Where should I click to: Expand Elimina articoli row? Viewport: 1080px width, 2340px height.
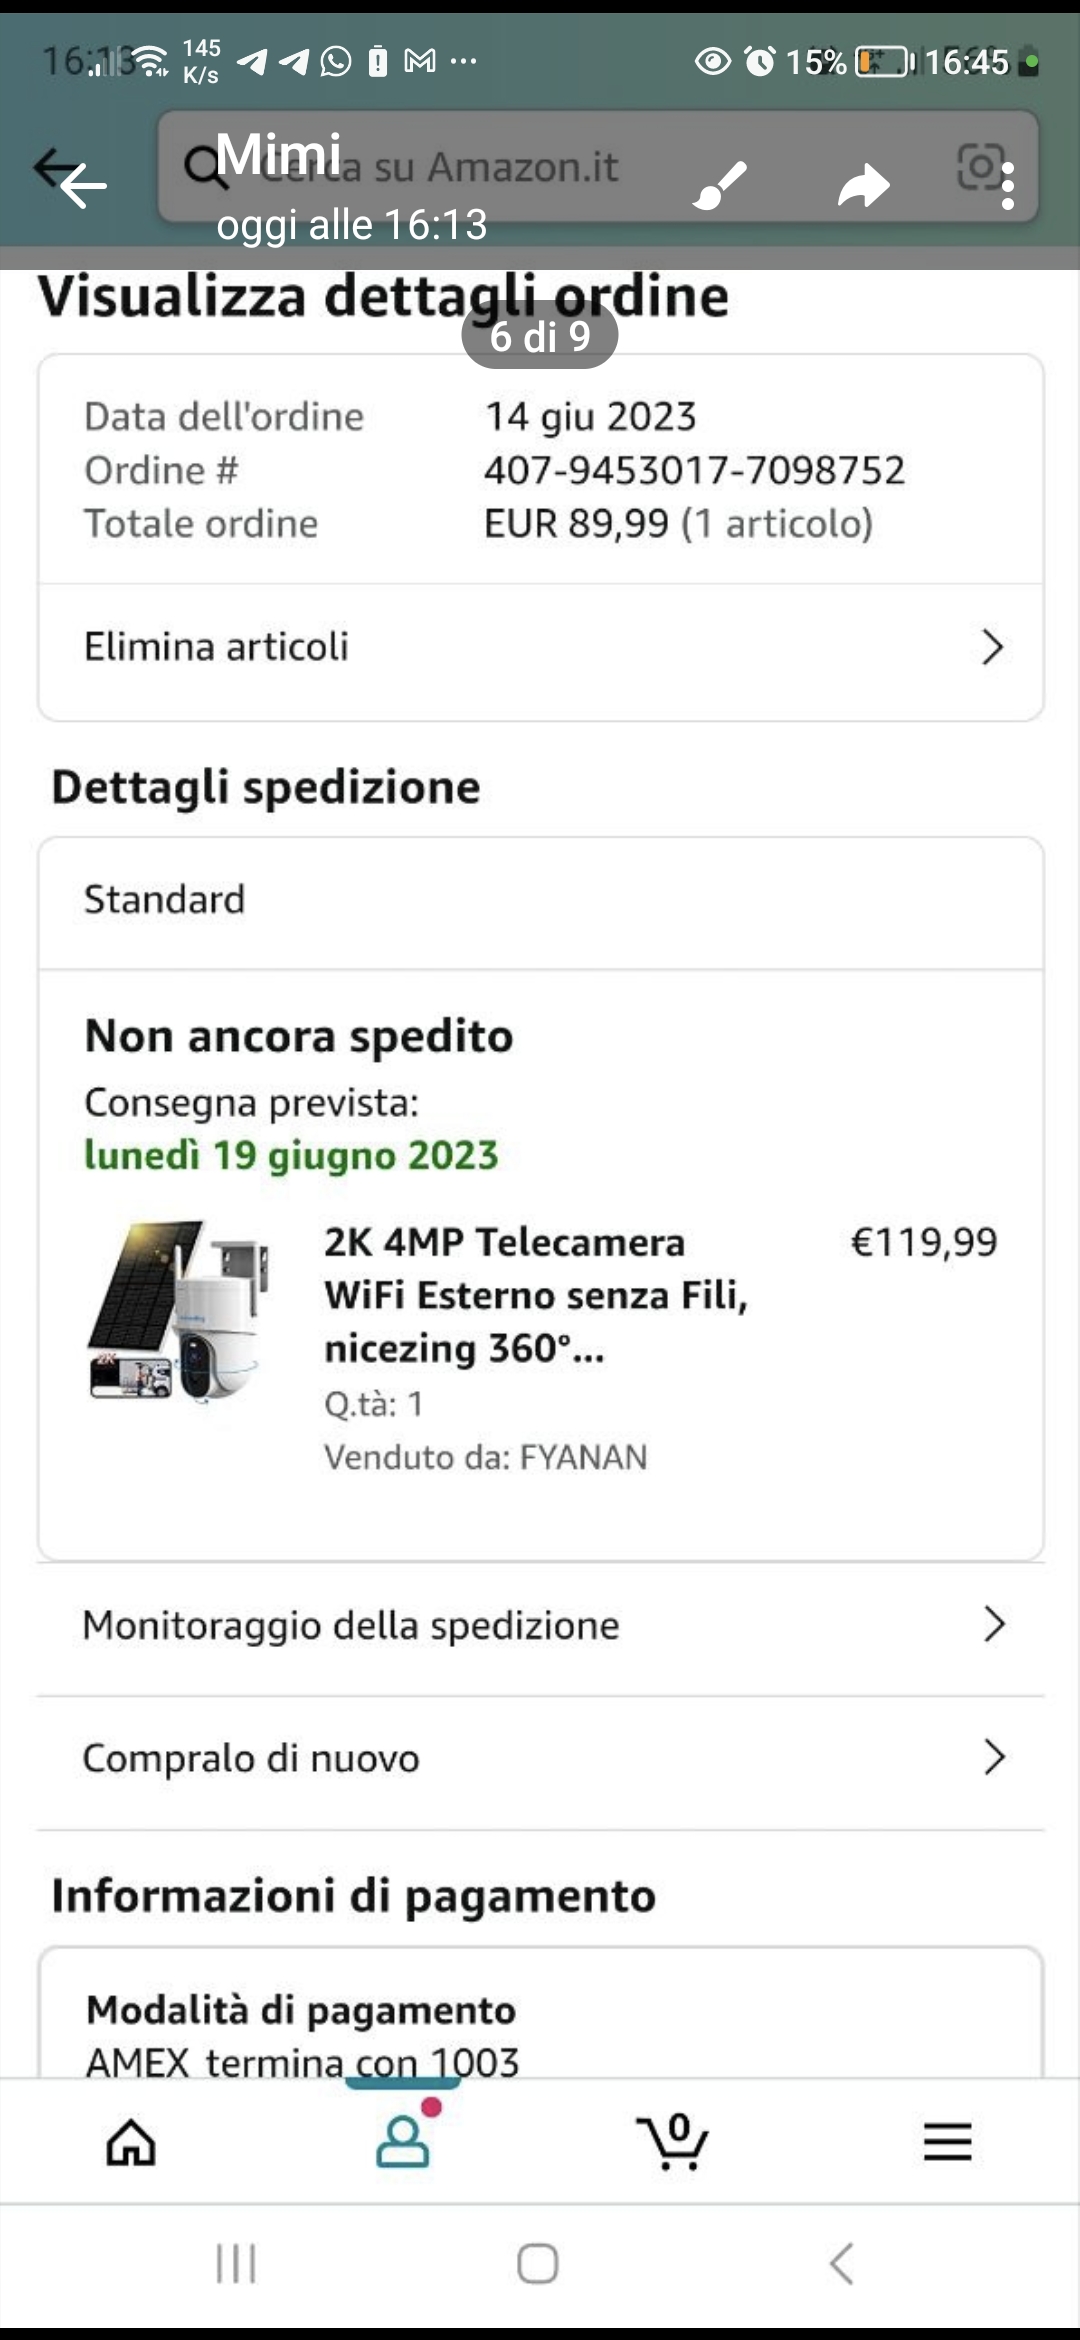(541, 647)
